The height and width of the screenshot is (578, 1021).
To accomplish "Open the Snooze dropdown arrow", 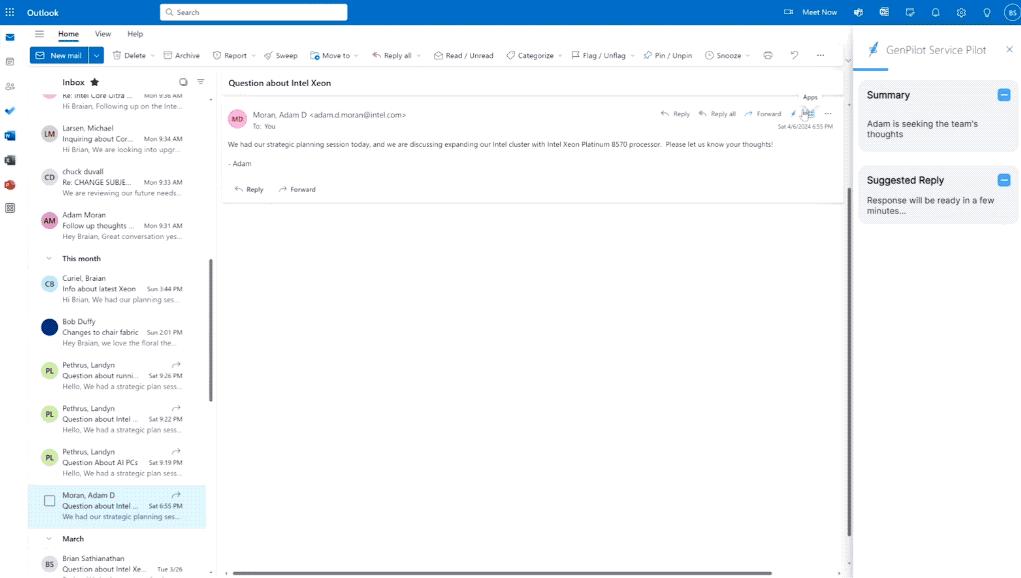I will pyautogui.click(x=748, y=56).
